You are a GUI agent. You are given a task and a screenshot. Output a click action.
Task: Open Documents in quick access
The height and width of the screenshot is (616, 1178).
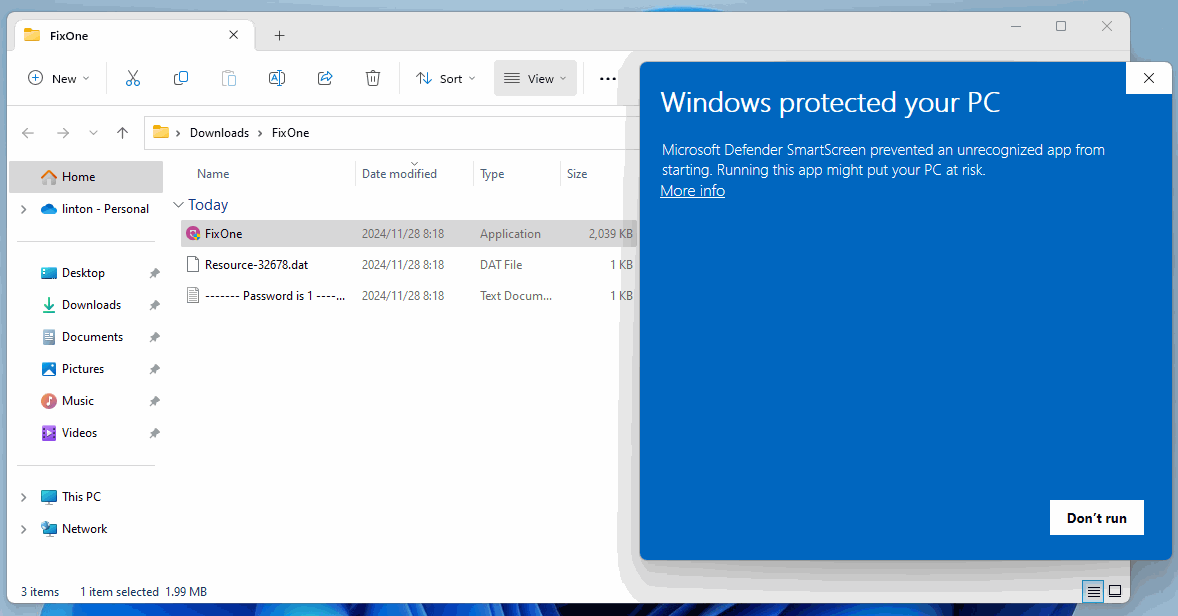(x=82, y=337)
